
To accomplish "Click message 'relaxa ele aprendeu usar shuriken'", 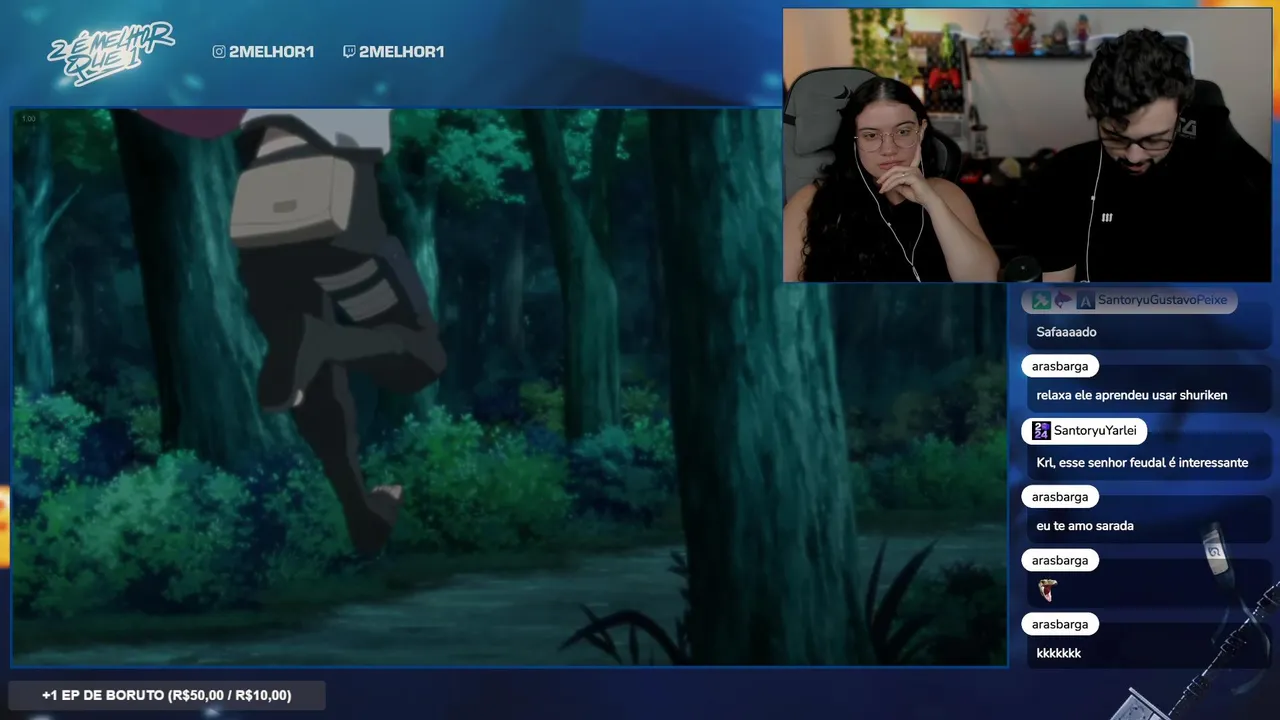I will point(1132,395).
